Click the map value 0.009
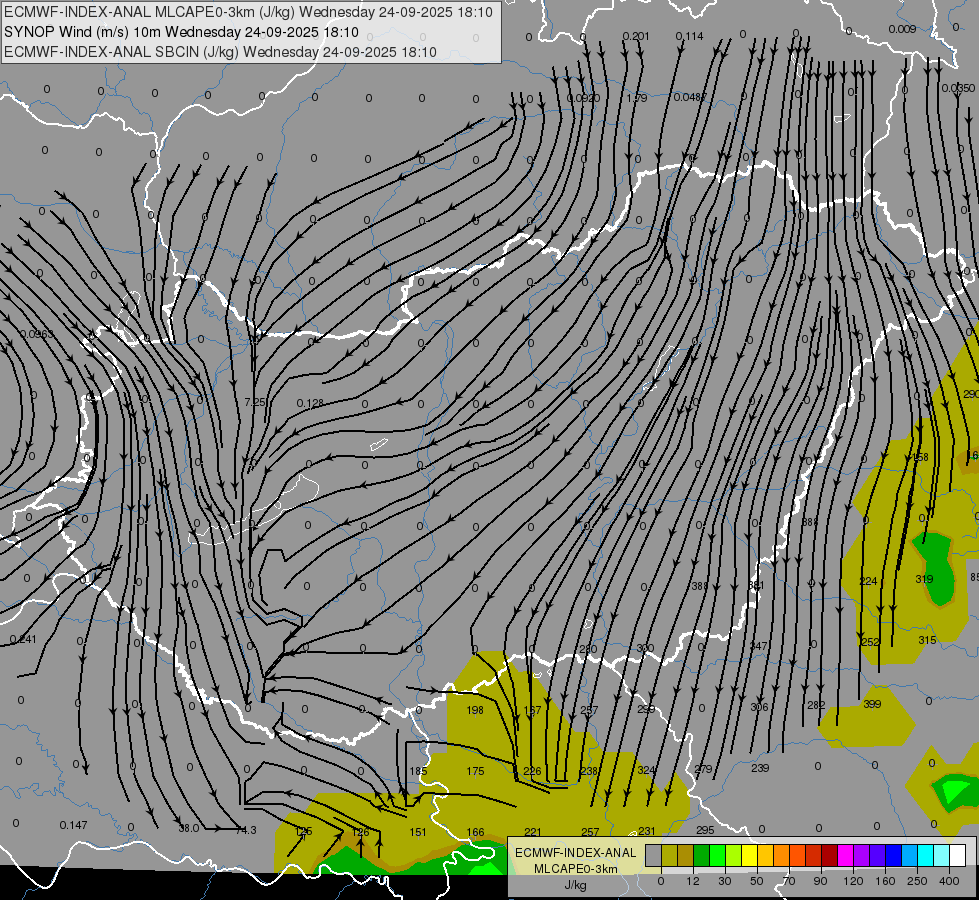Image resolution: width=979 pixels, height=900 pixels. (x=902, y=29)
